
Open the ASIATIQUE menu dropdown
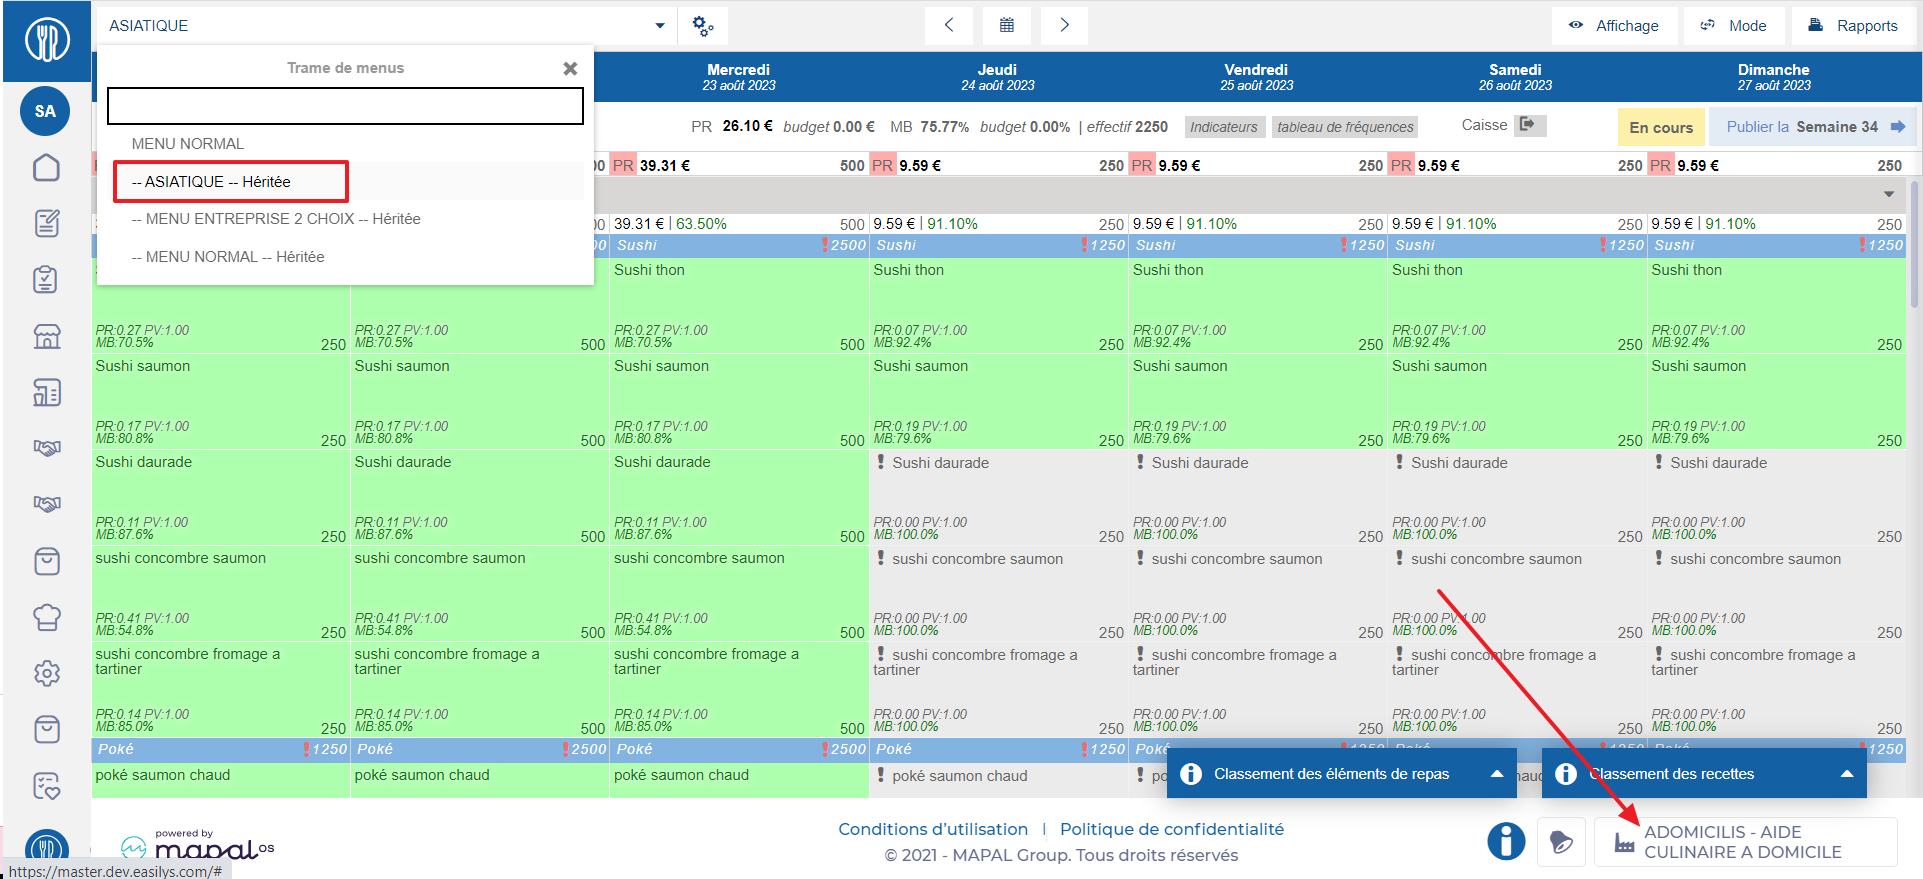tap(388, 26)
